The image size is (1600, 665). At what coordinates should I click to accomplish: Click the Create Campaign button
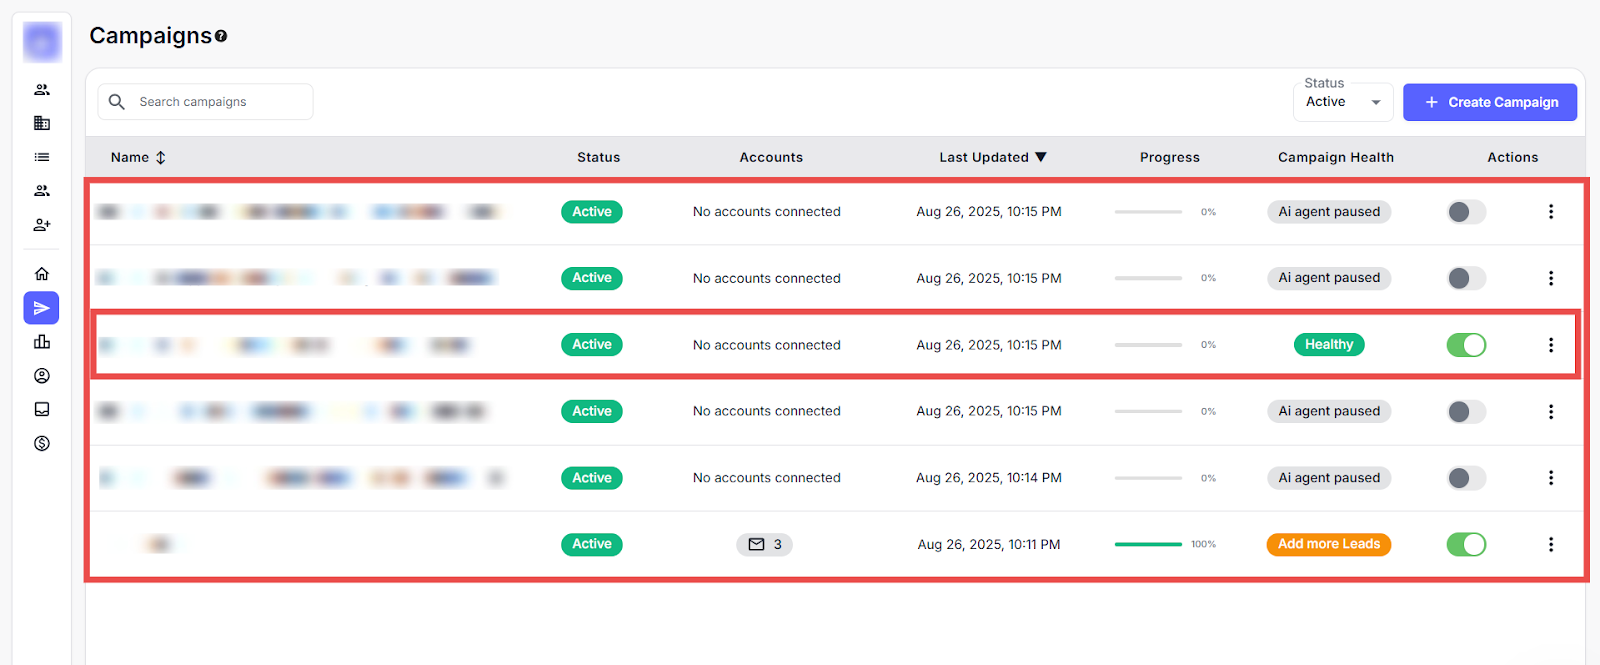[1489, 102]
